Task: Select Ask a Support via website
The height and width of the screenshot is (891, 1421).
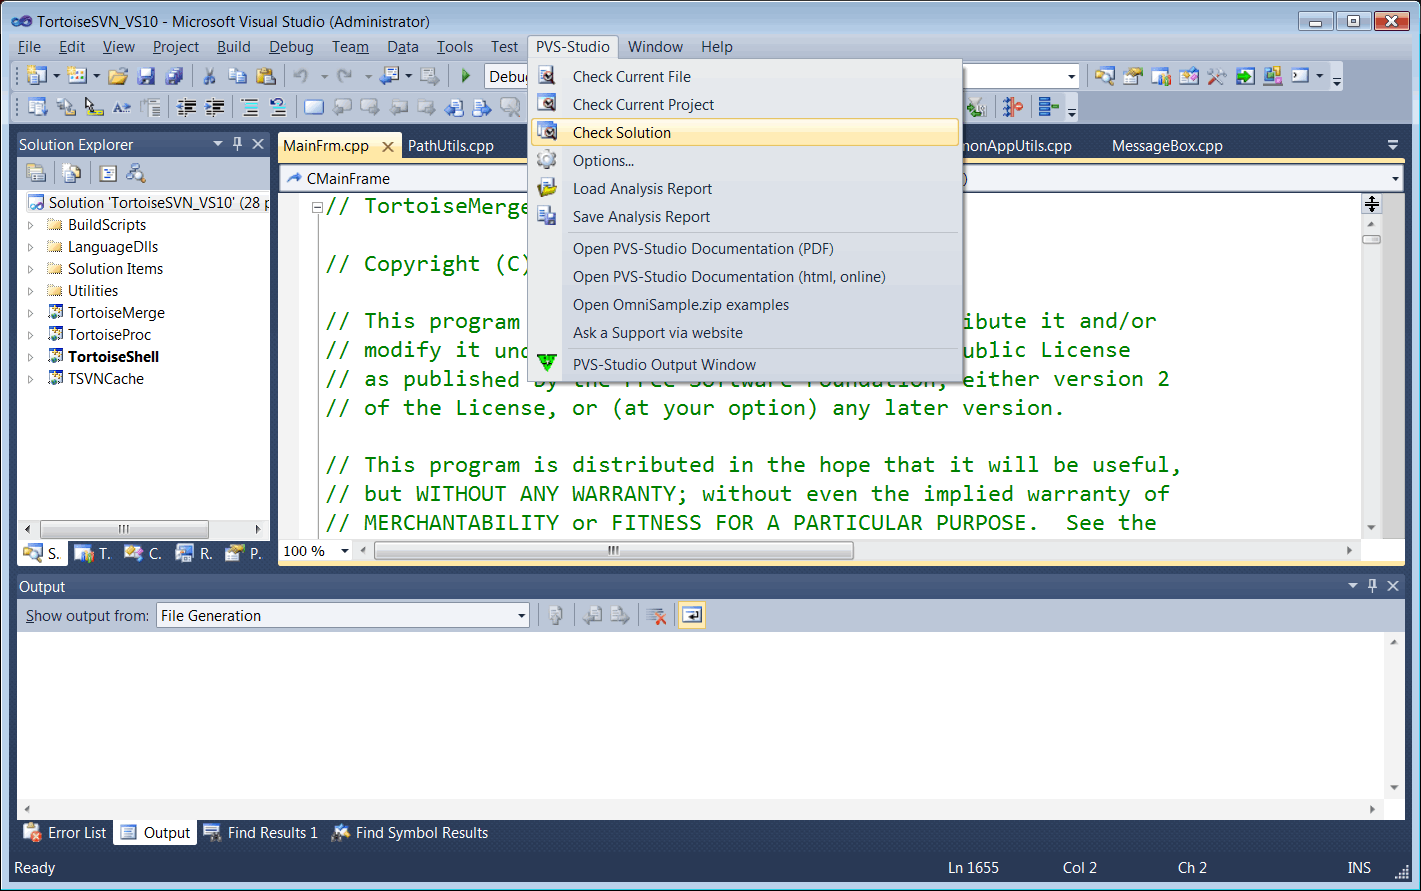Action: tap(745, 333)
